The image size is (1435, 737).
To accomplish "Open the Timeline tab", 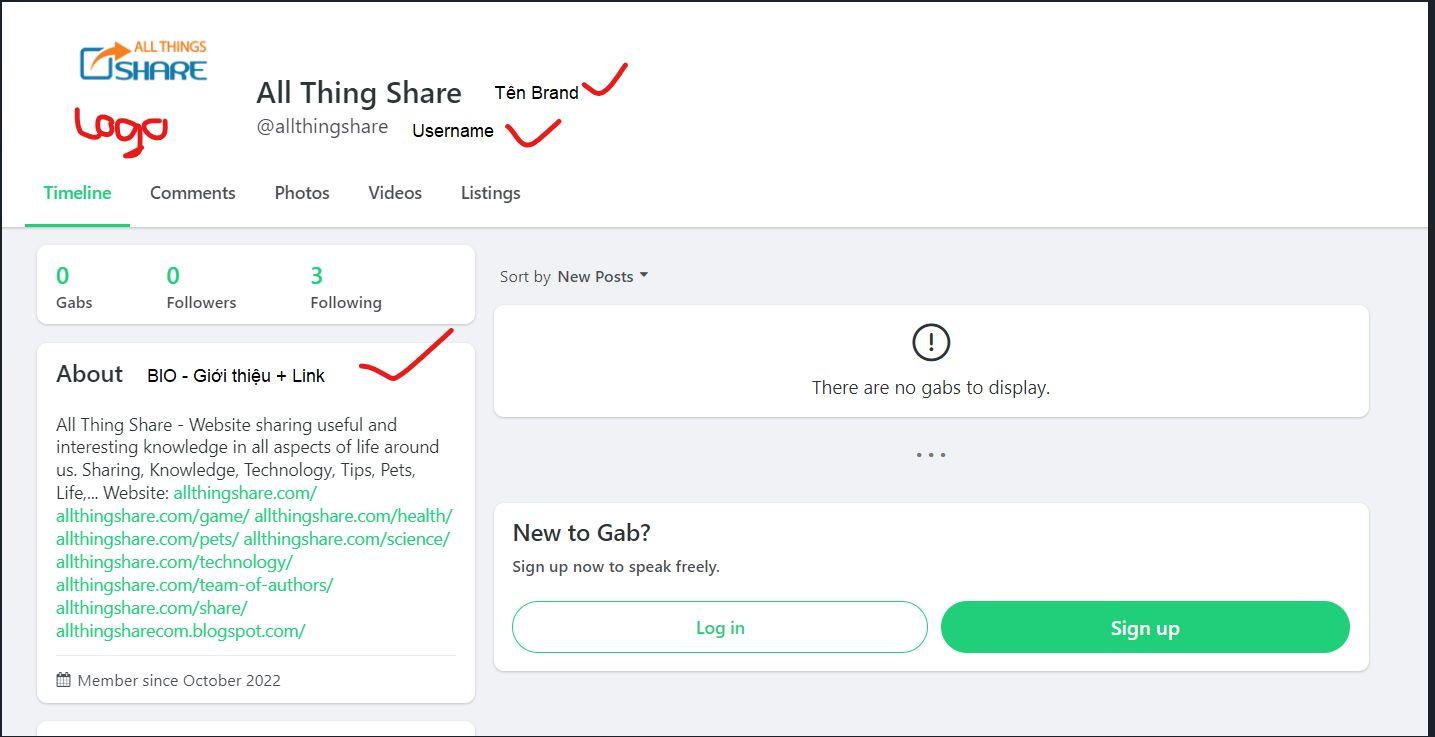I will coord(77,193).
